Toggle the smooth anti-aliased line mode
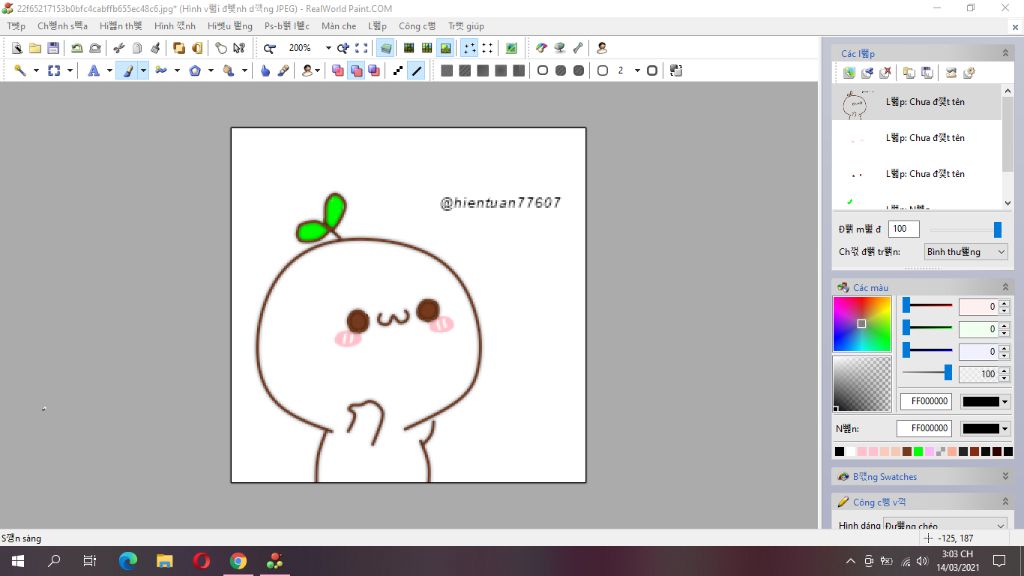This screenshot has height=576, width=1024. 416,71
